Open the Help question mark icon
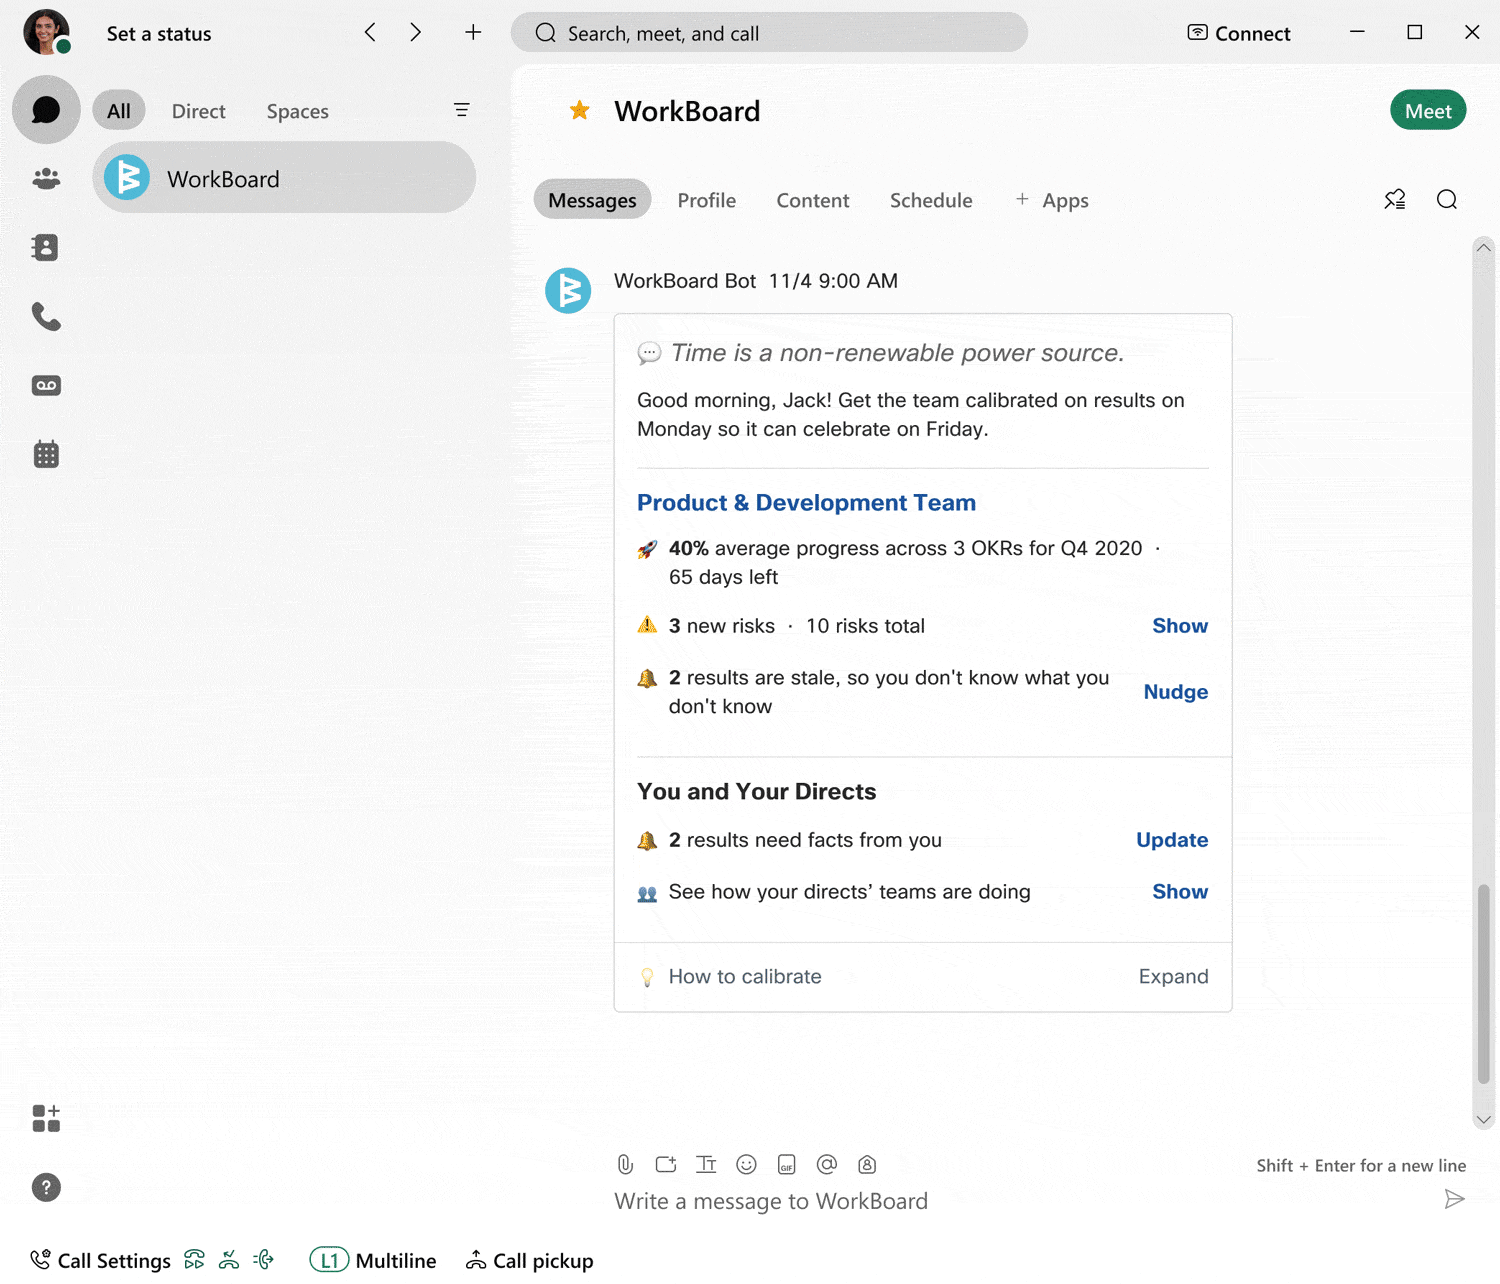 click(x=46, y=1187)
